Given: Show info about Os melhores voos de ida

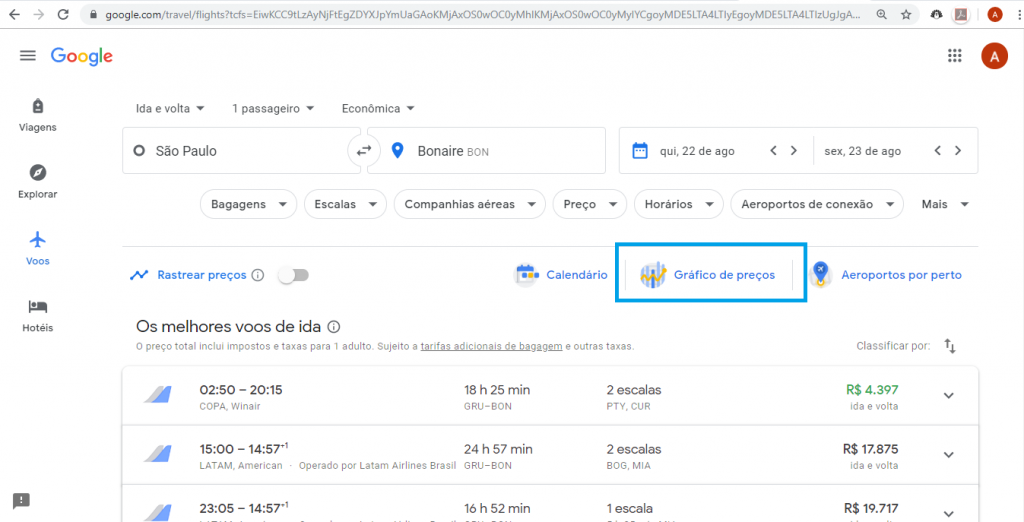Looking at the screenshot, I should [x=334, y=327].
